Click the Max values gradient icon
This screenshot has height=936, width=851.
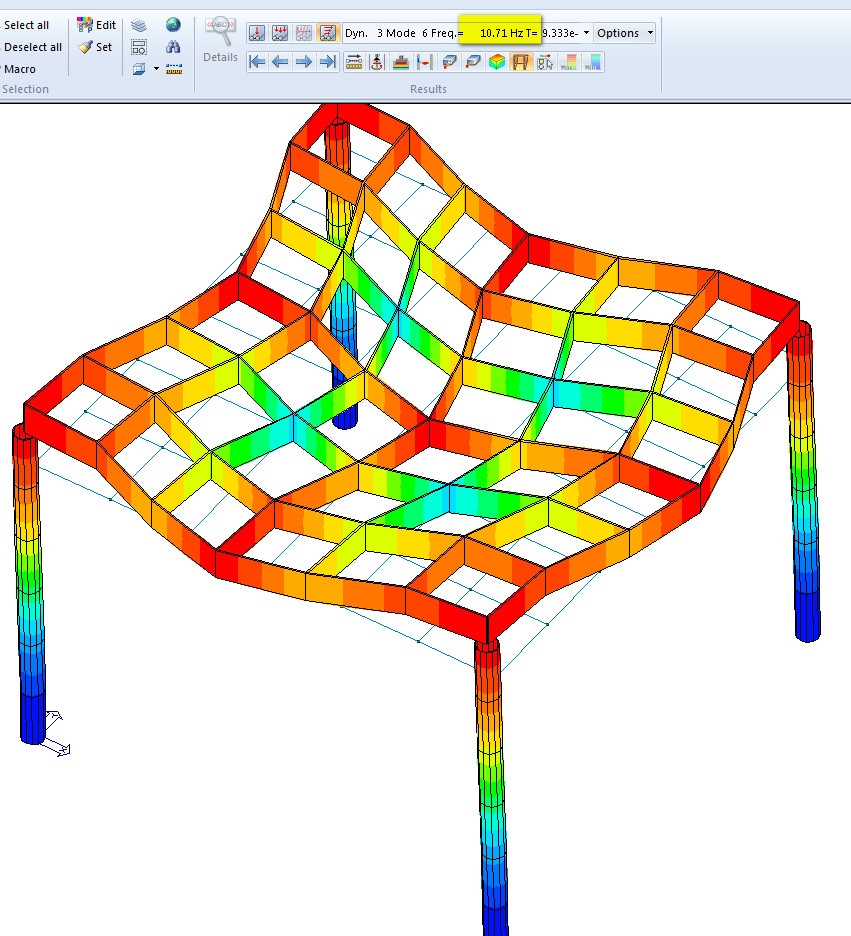569,61
